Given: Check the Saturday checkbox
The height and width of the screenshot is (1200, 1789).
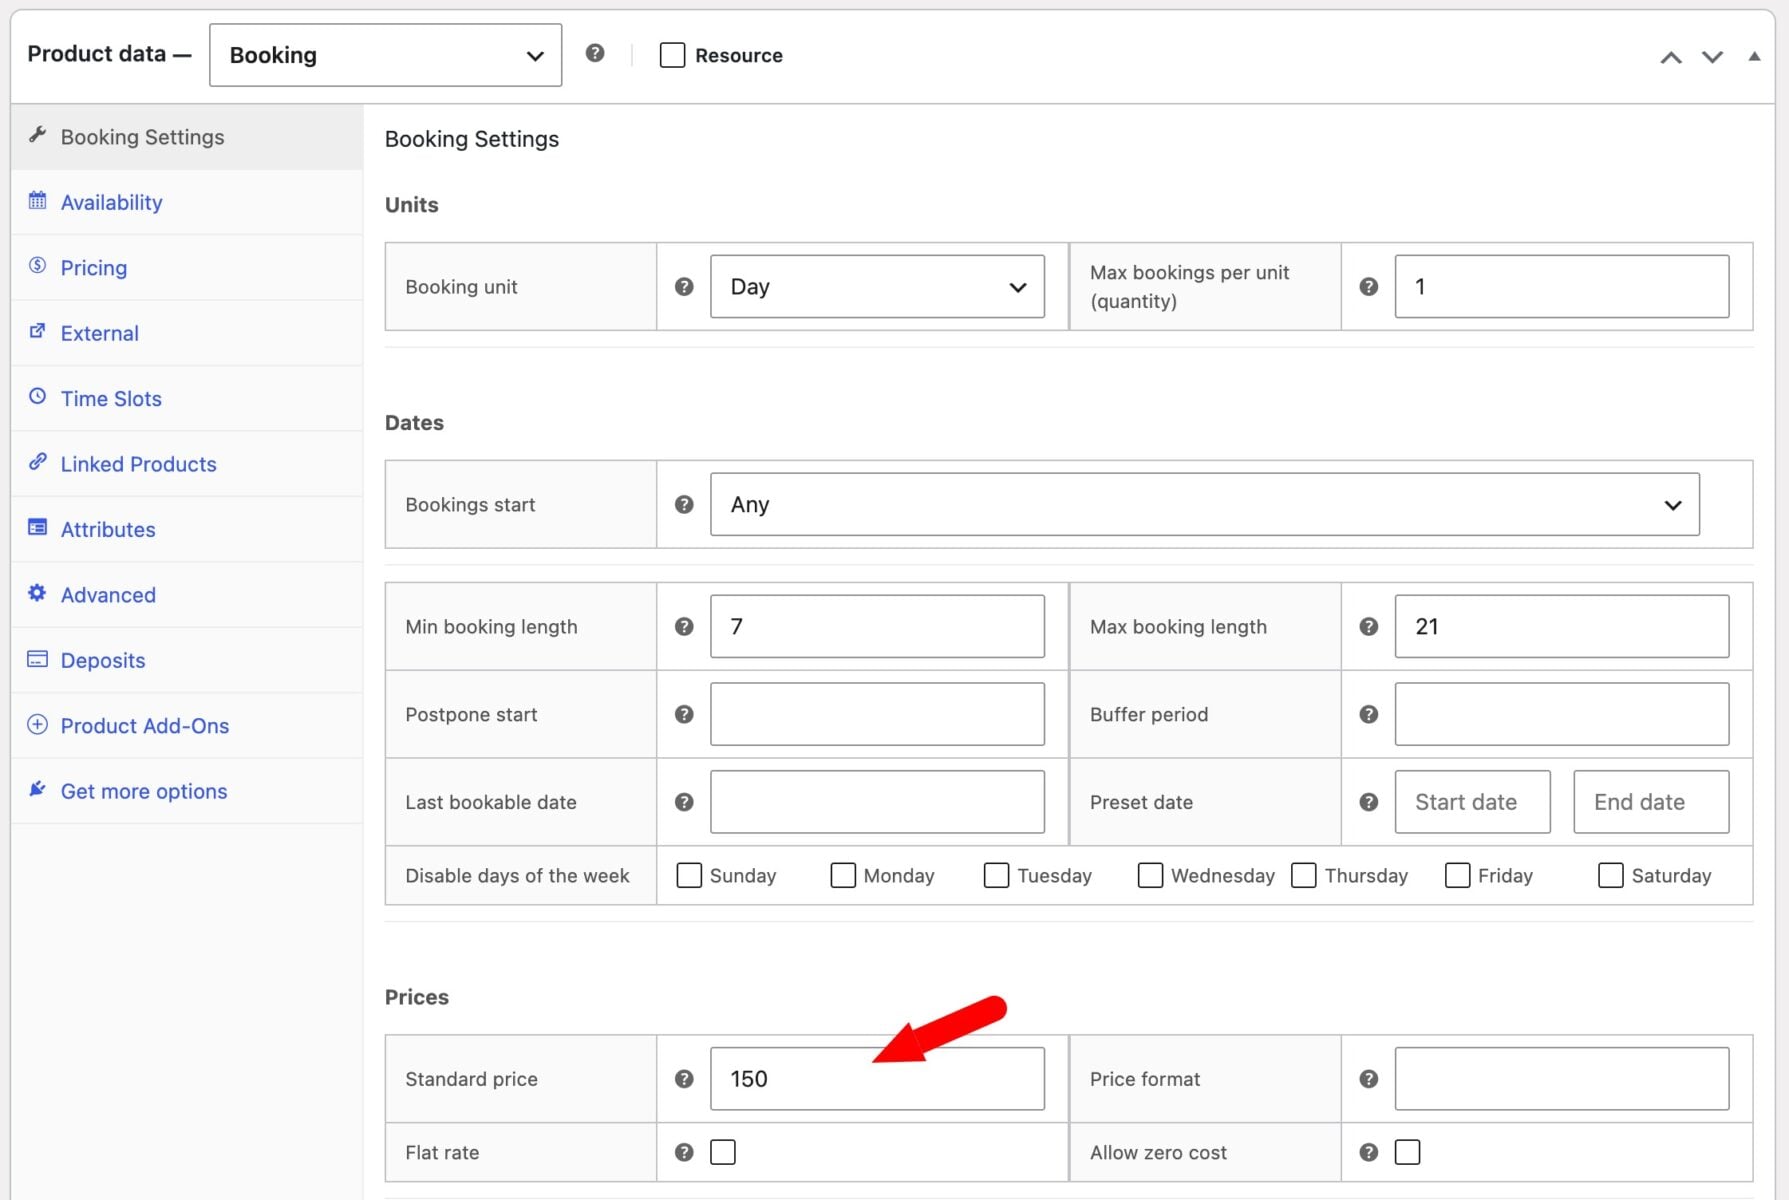Looking at the screenshot, I should click(1611, 876).
